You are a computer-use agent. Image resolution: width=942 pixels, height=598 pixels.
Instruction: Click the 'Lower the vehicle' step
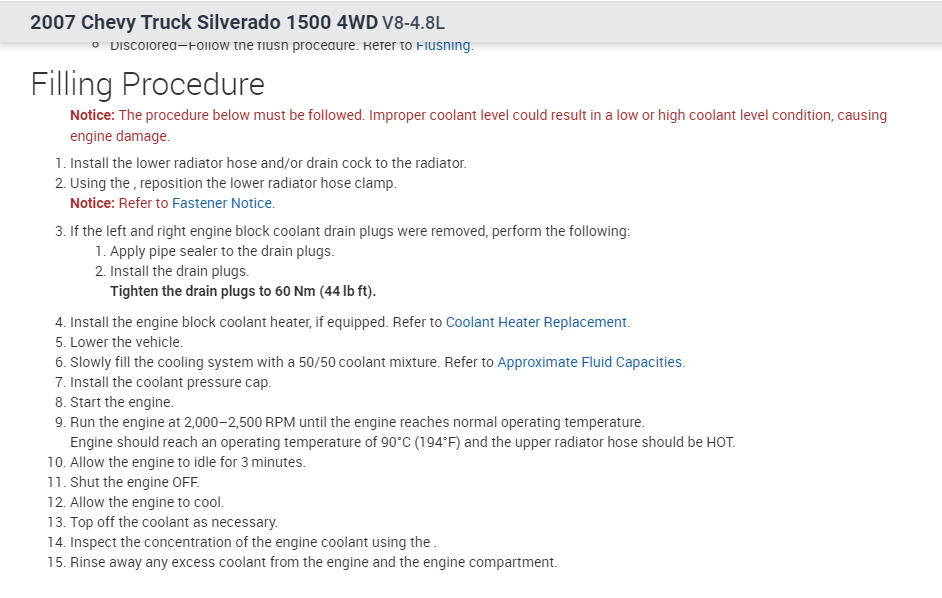[x=127, y=342]
